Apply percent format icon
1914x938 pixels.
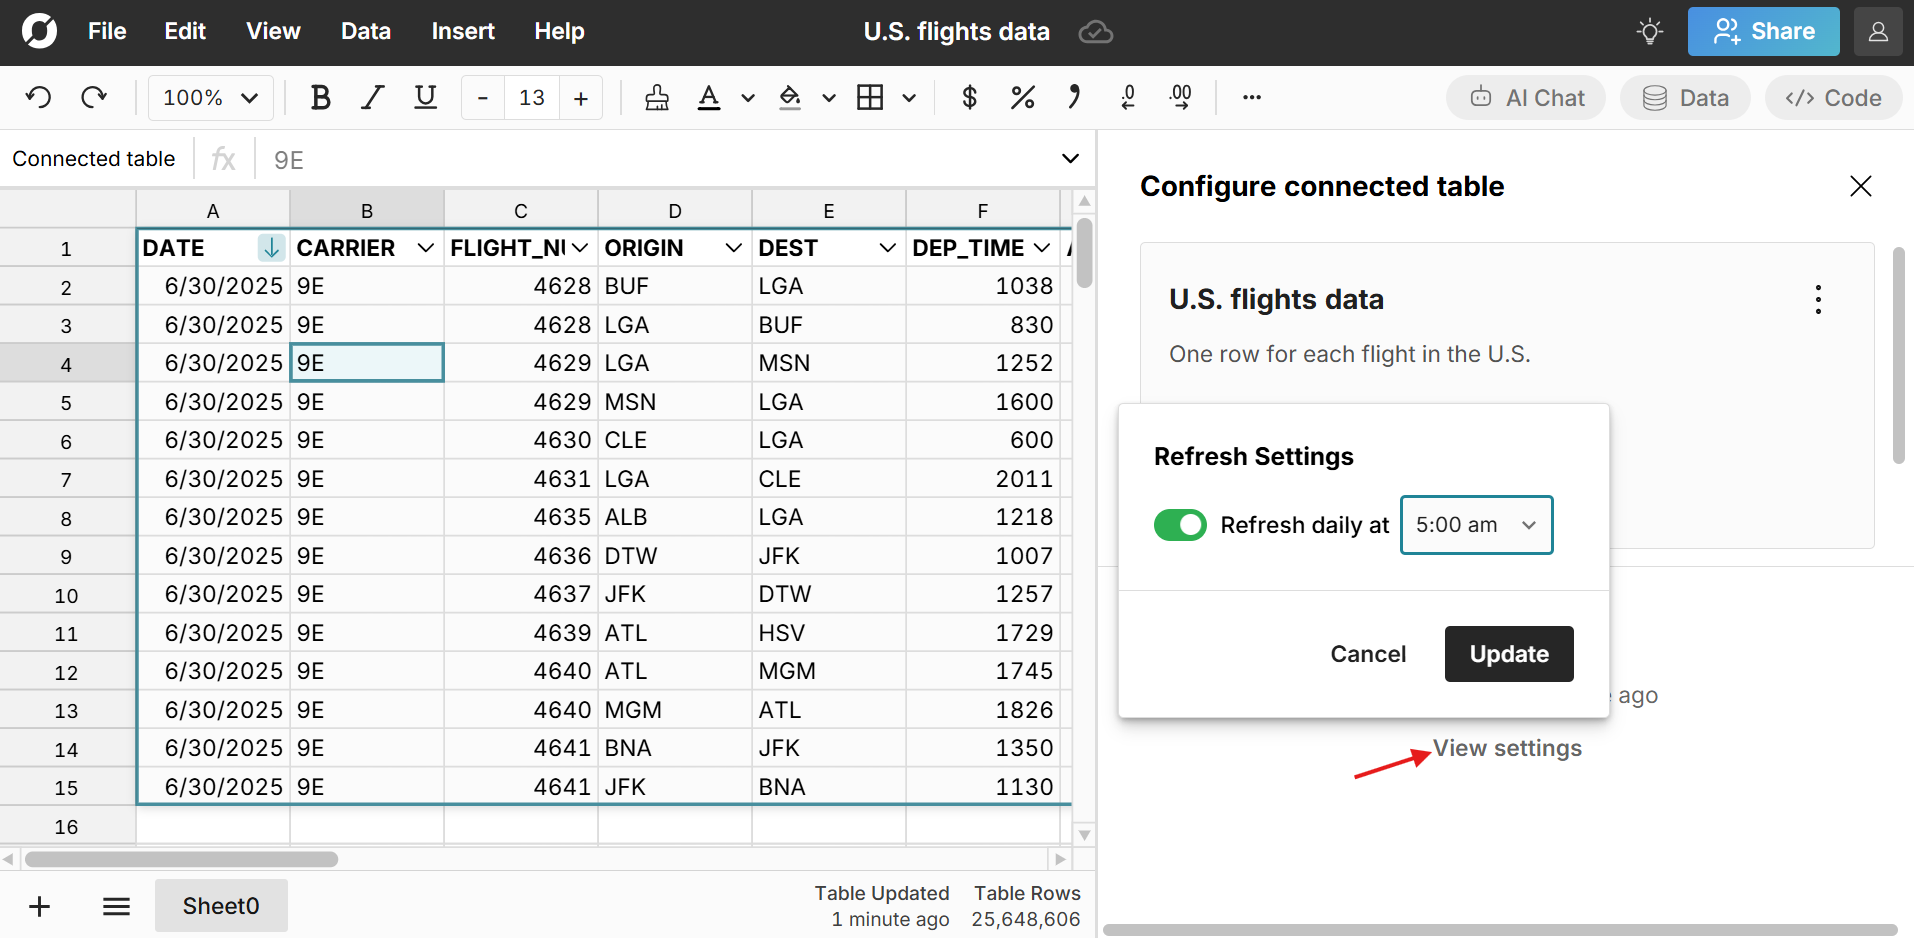pyautogui.click(x=1022, y=97)
